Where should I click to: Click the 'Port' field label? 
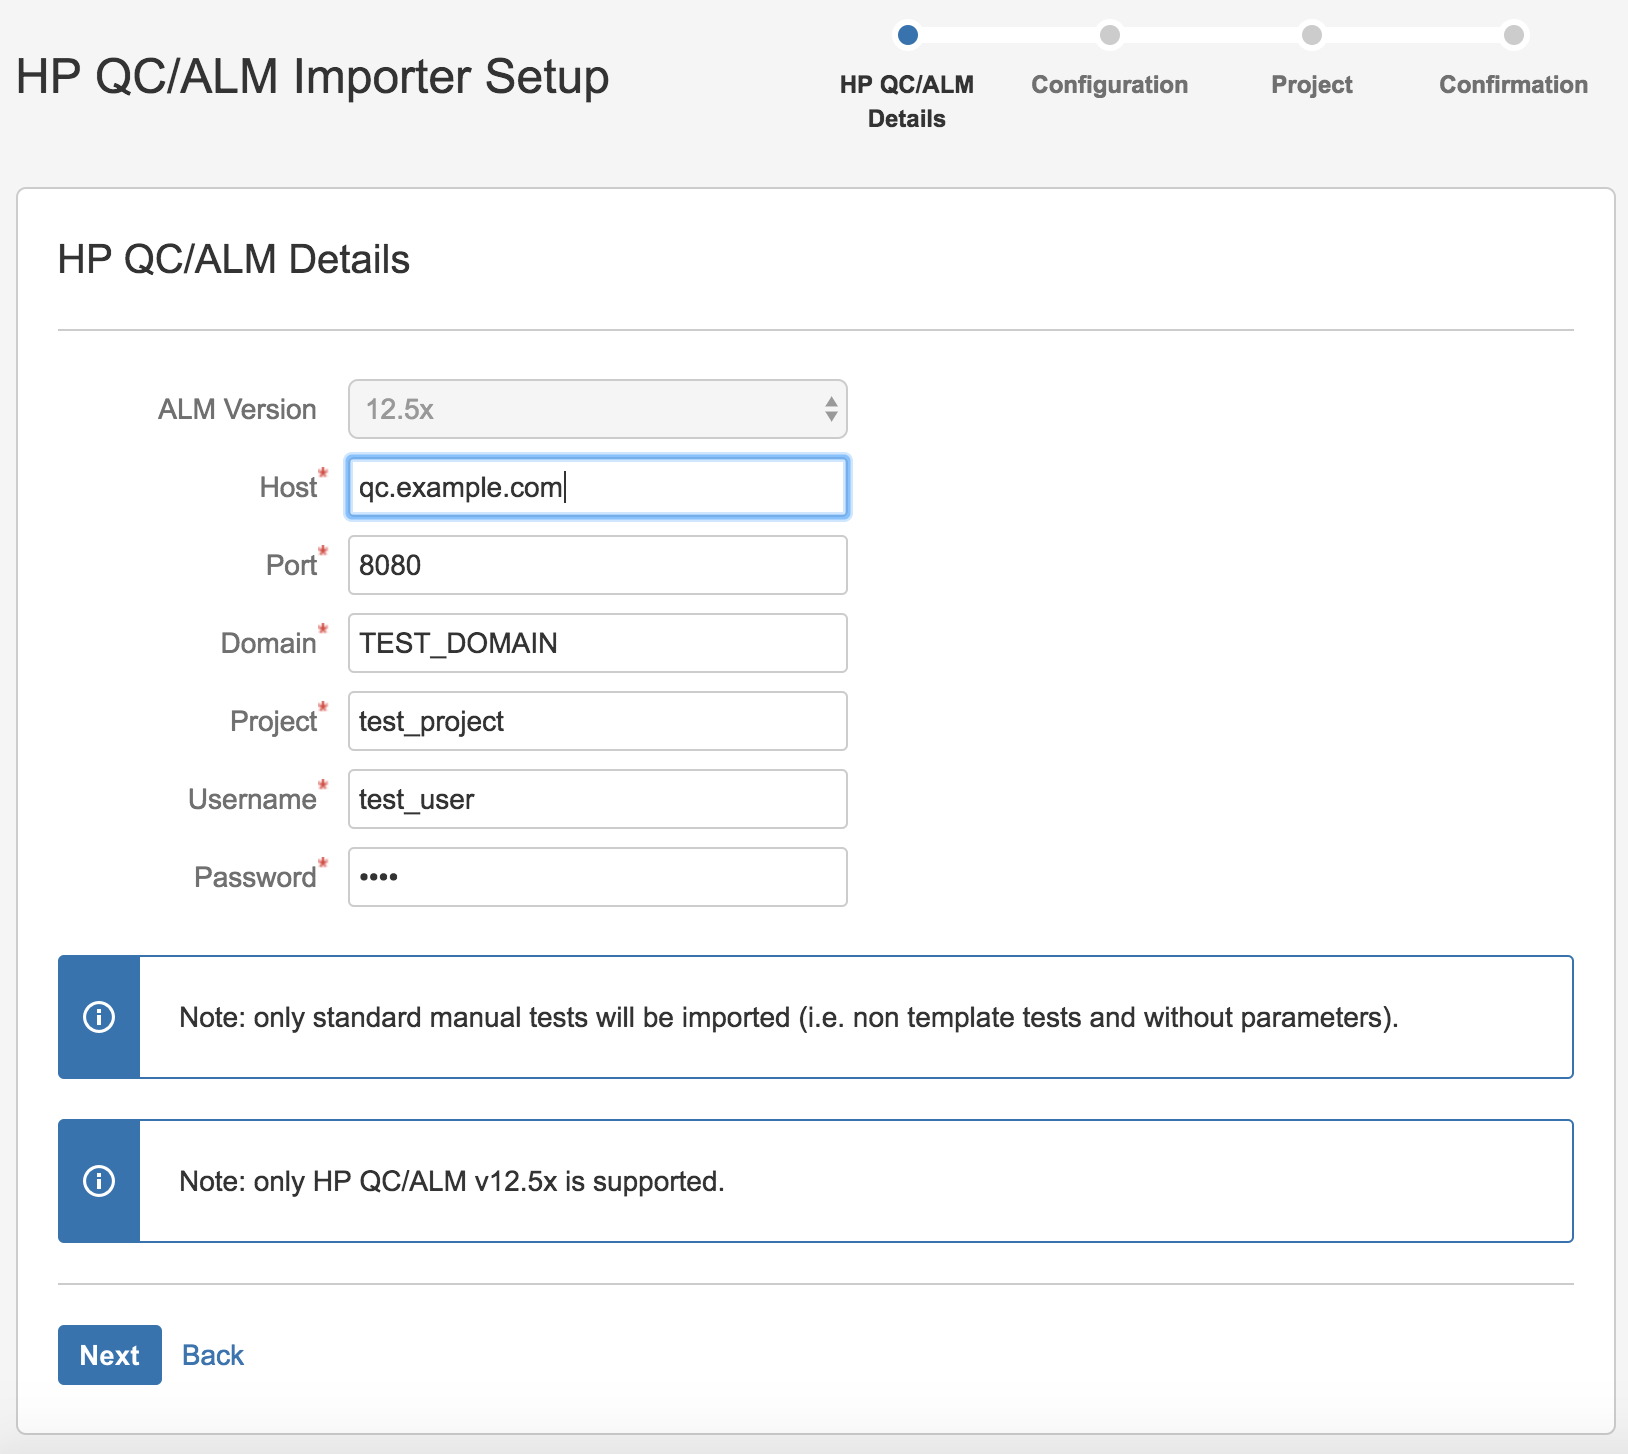291,565
